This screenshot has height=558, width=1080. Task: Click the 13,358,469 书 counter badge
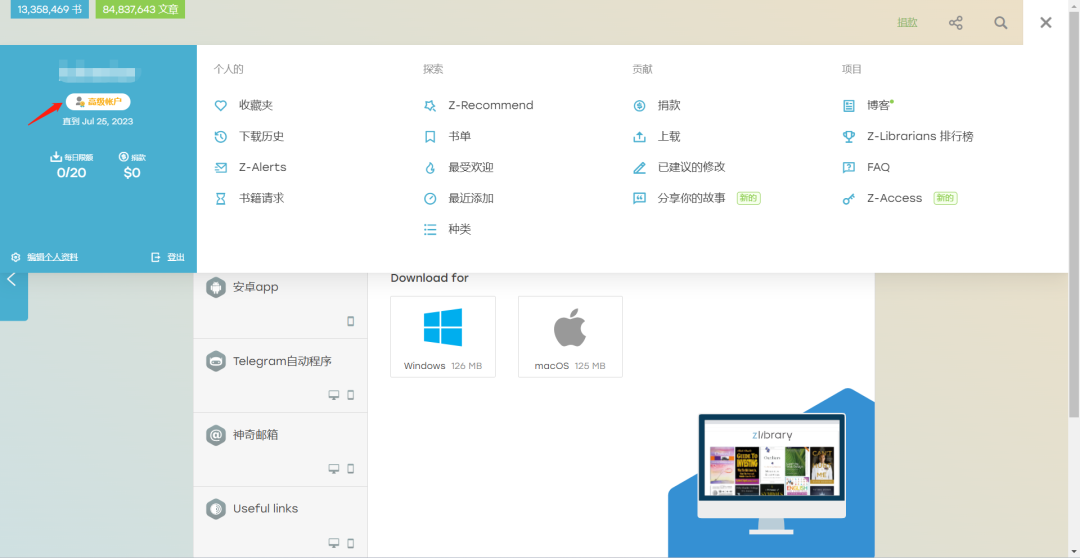[50, 10]
